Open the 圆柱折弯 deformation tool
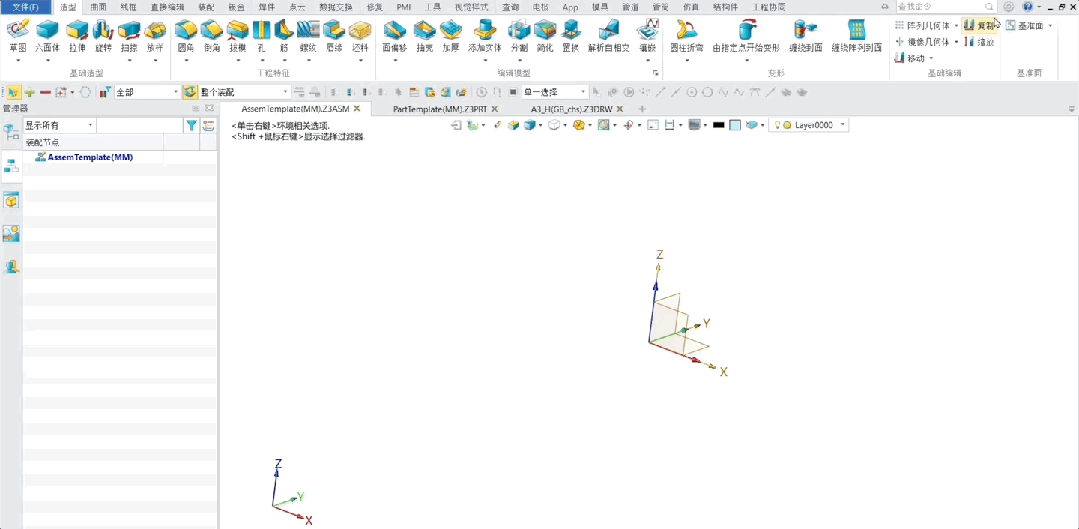This screenshot has height=529, width=1079. [686, 33]
